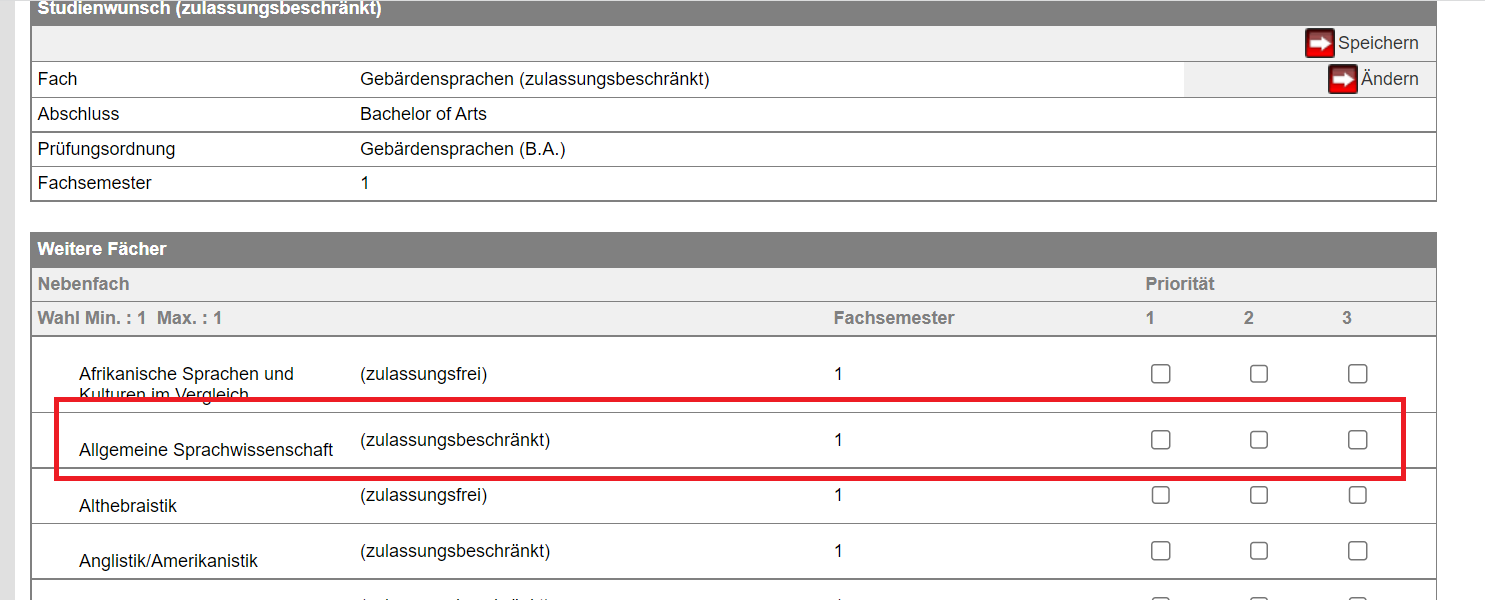Click the red arrow icon beside Speichern
The width and height of the screenshot is (1485, 600).
(1318, 42)
